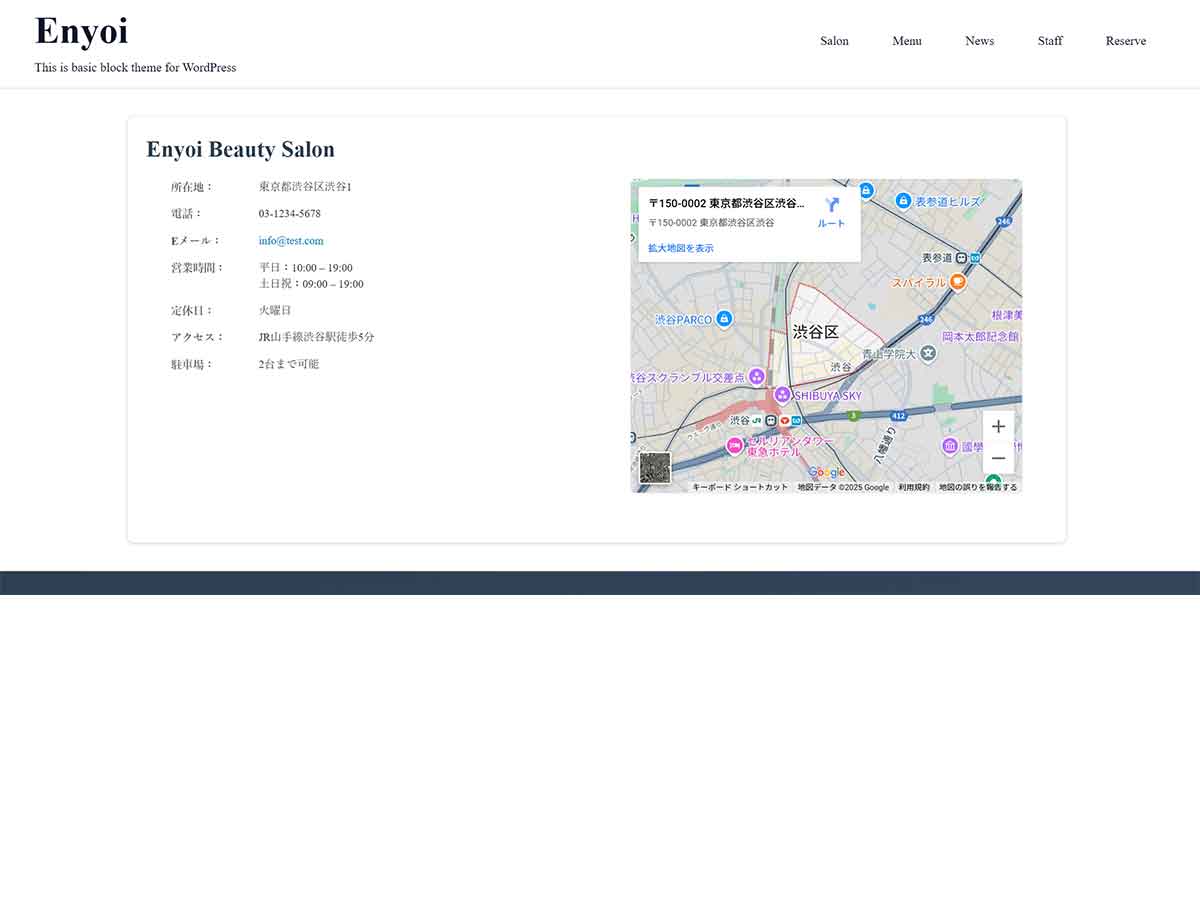The image size is (1200, 900).
Task: Zoom out the map with minus button
Action: click(998, 458)
